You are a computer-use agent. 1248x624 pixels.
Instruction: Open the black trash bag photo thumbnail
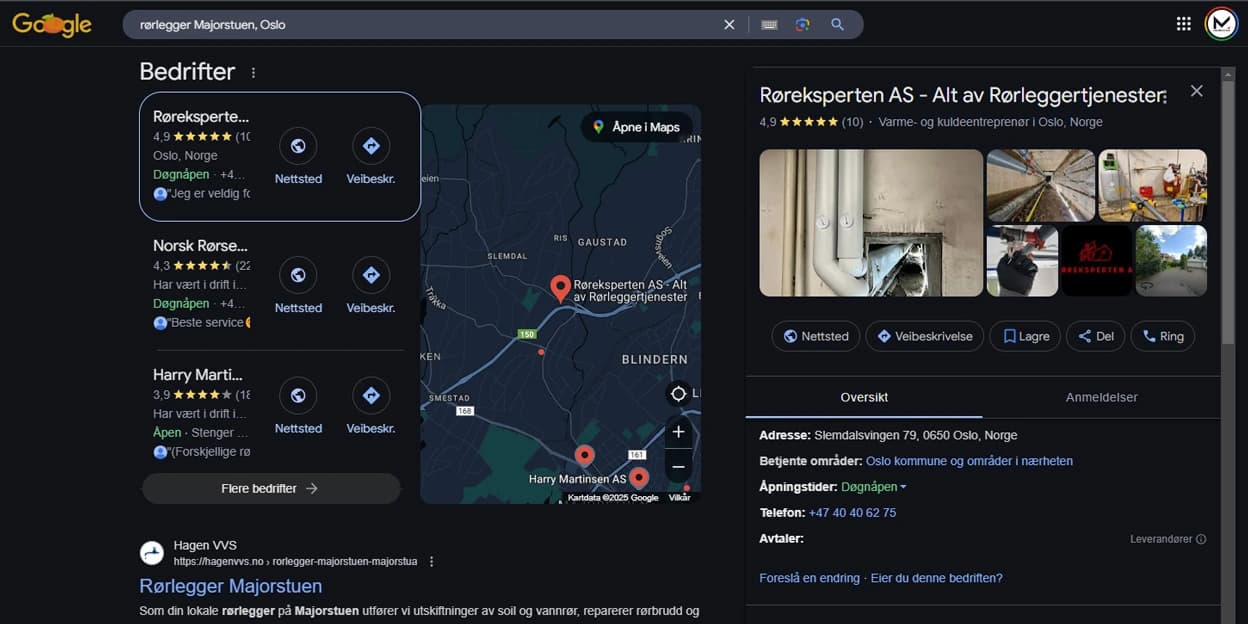(x=1022, y=261)
